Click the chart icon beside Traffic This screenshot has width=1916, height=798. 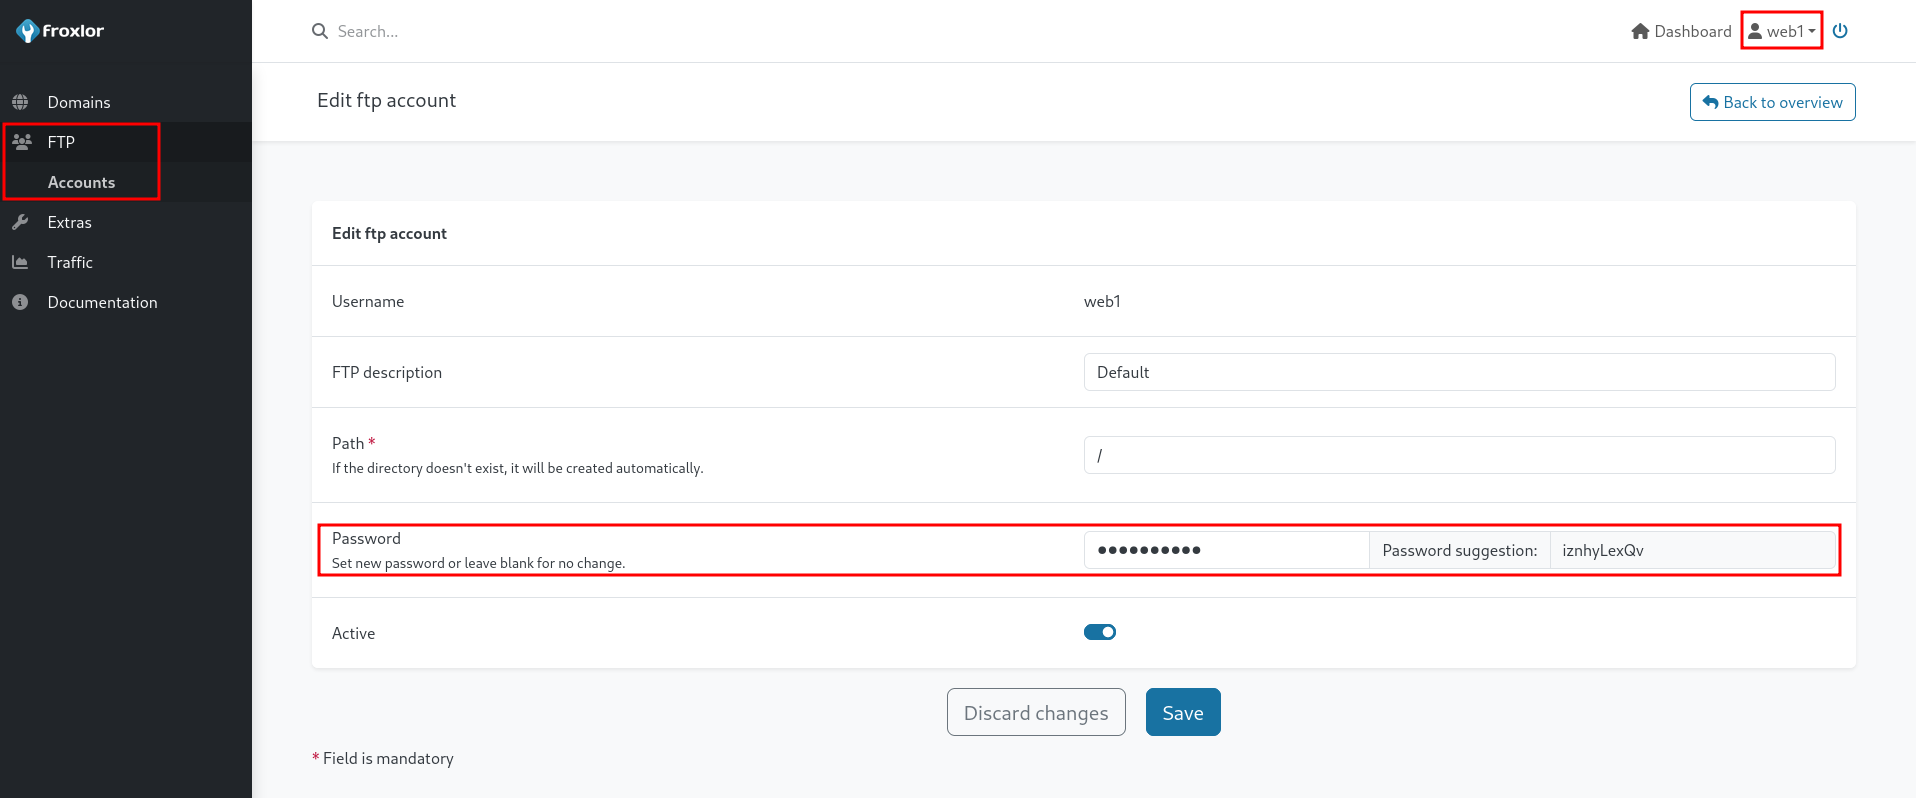click(x=20, y=262)
